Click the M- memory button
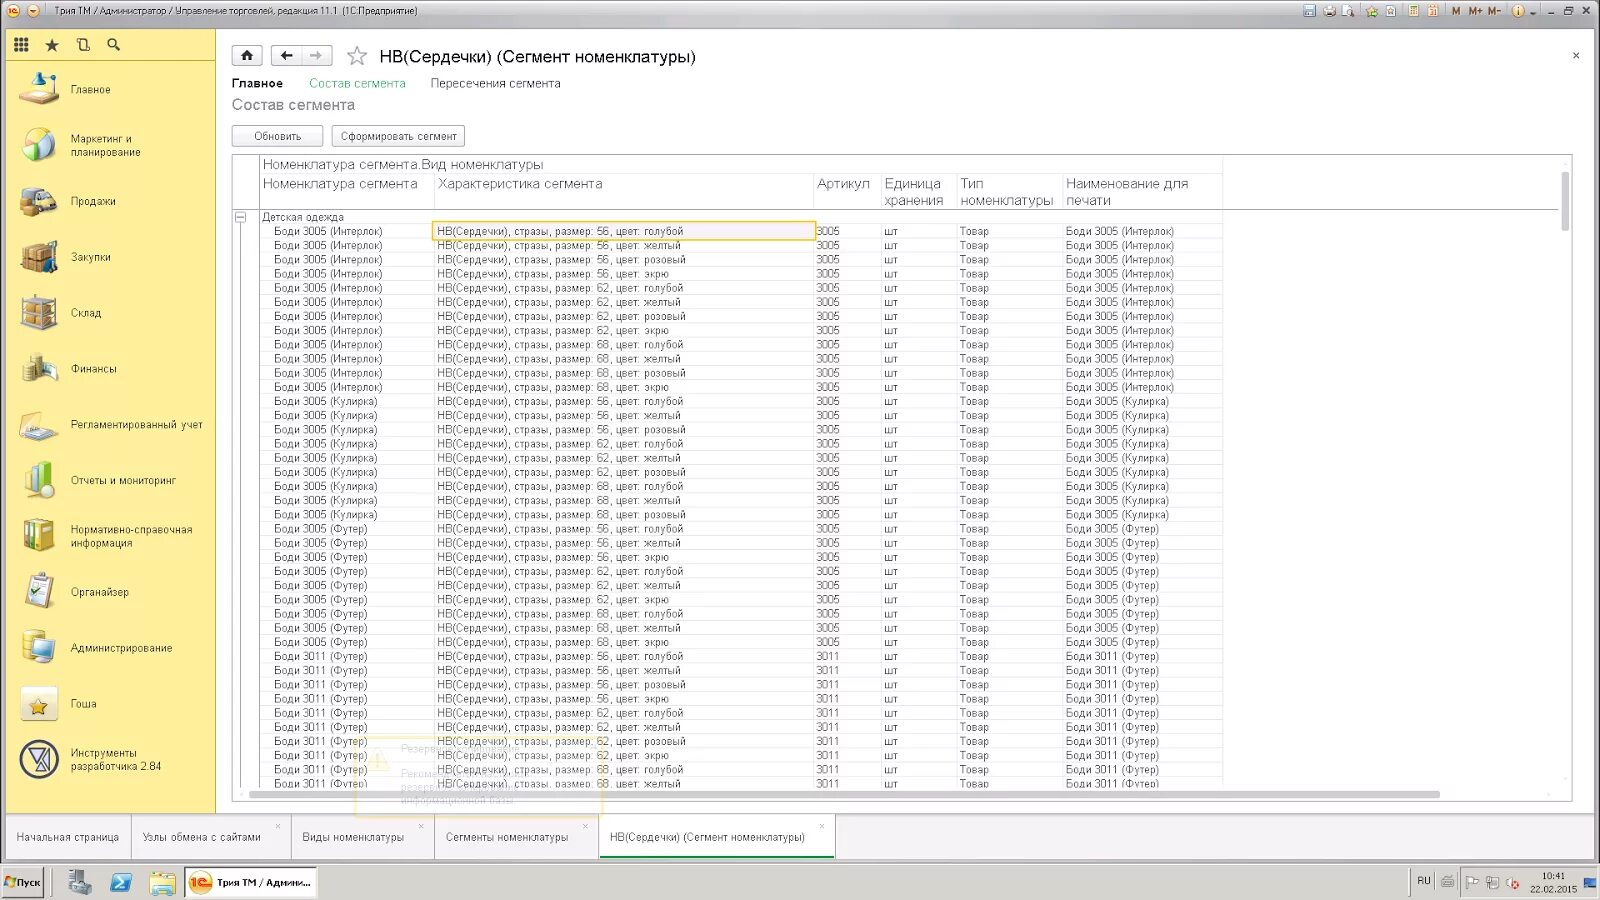The image size is (1600, 900). pyautogui.click(x=1495, y=11)
